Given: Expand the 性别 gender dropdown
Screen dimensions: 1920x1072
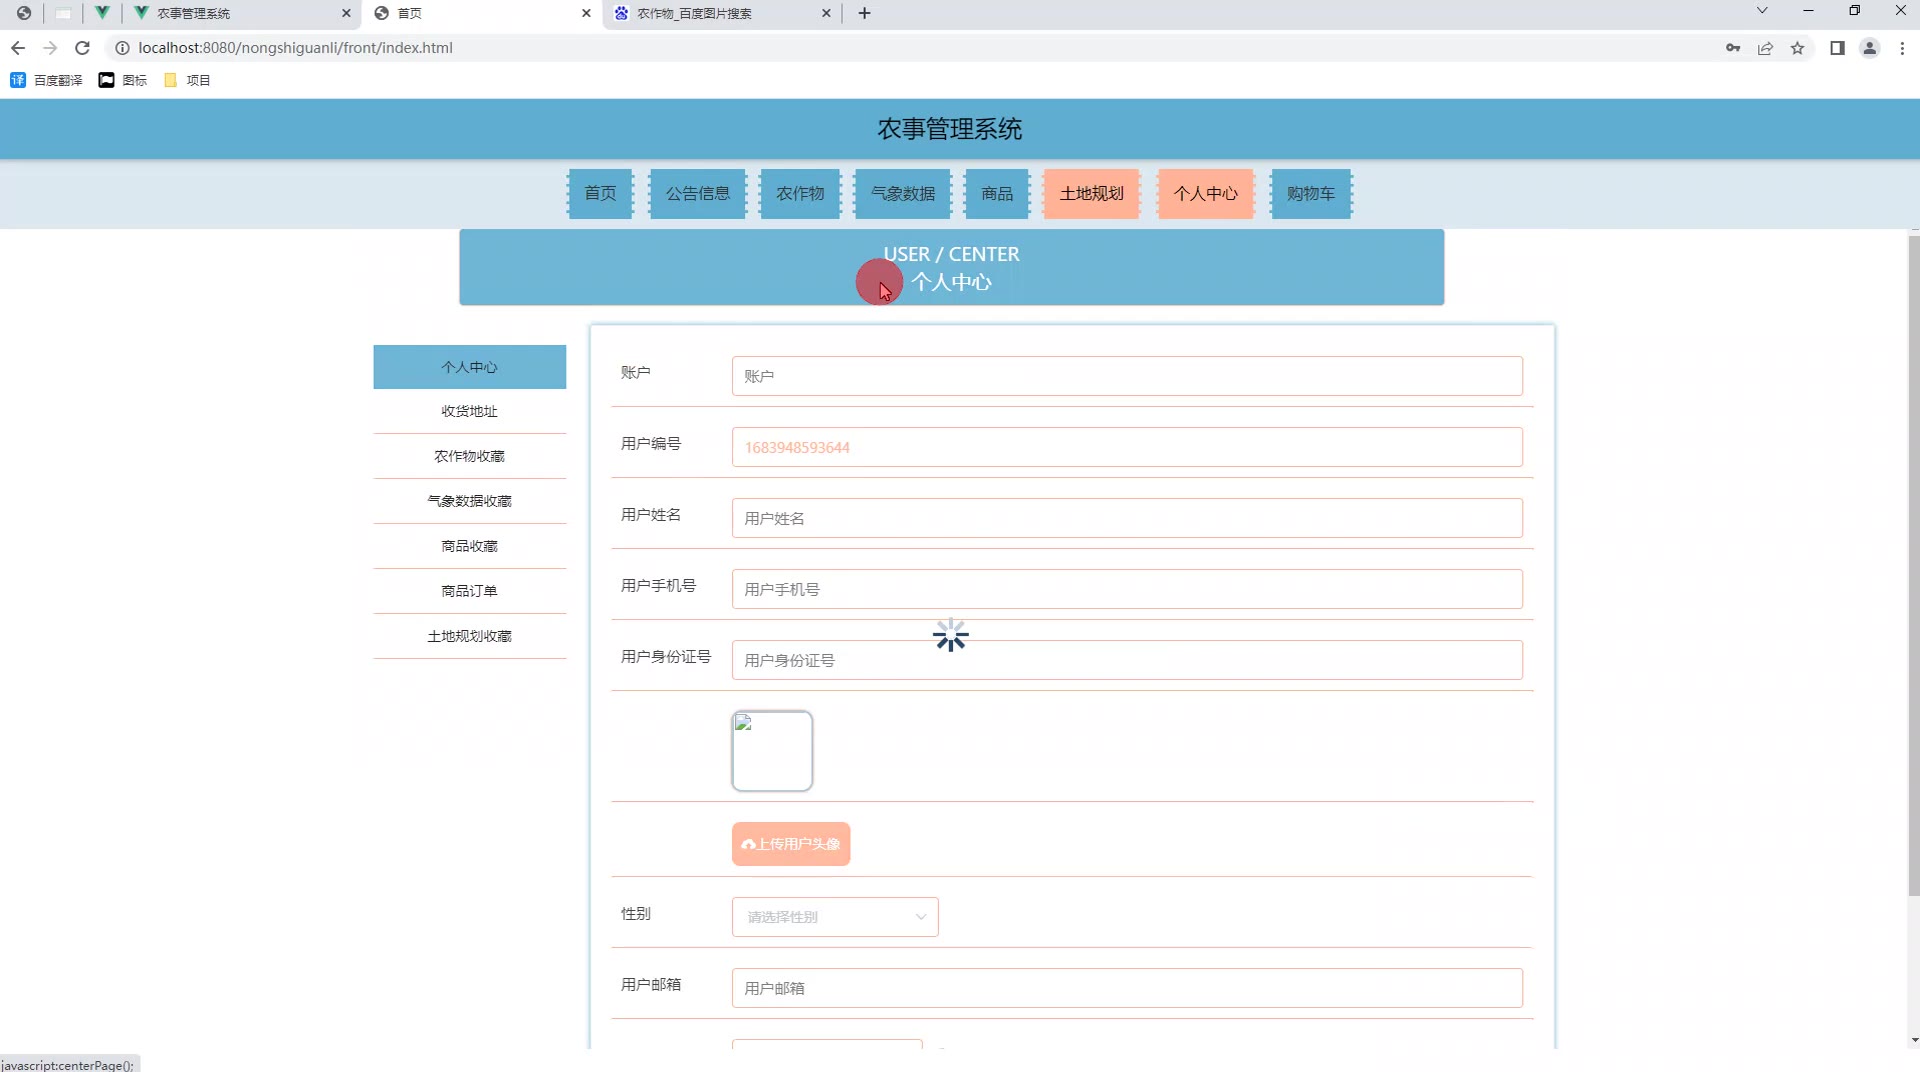Looking at the screenshot, I should point(834,917).
